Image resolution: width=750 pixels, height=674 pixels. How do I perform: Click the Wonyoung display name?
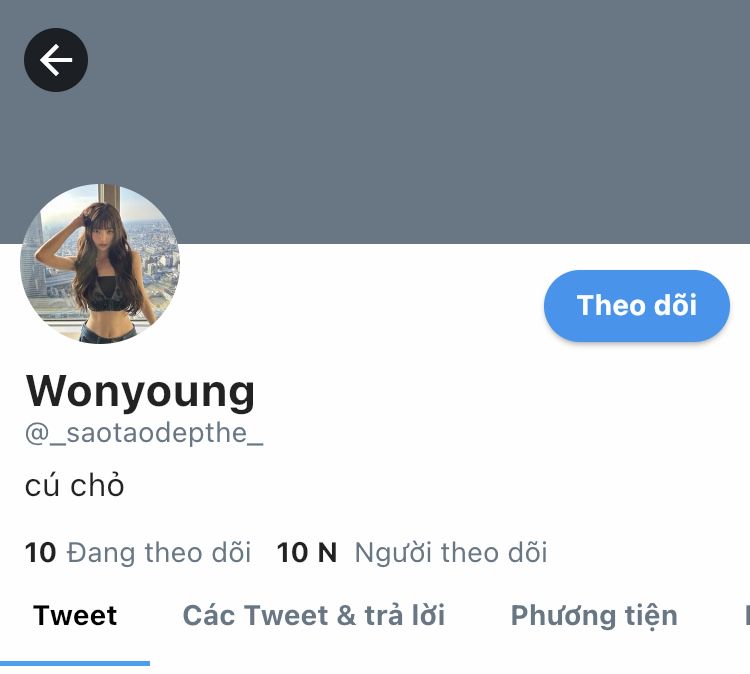140,392
